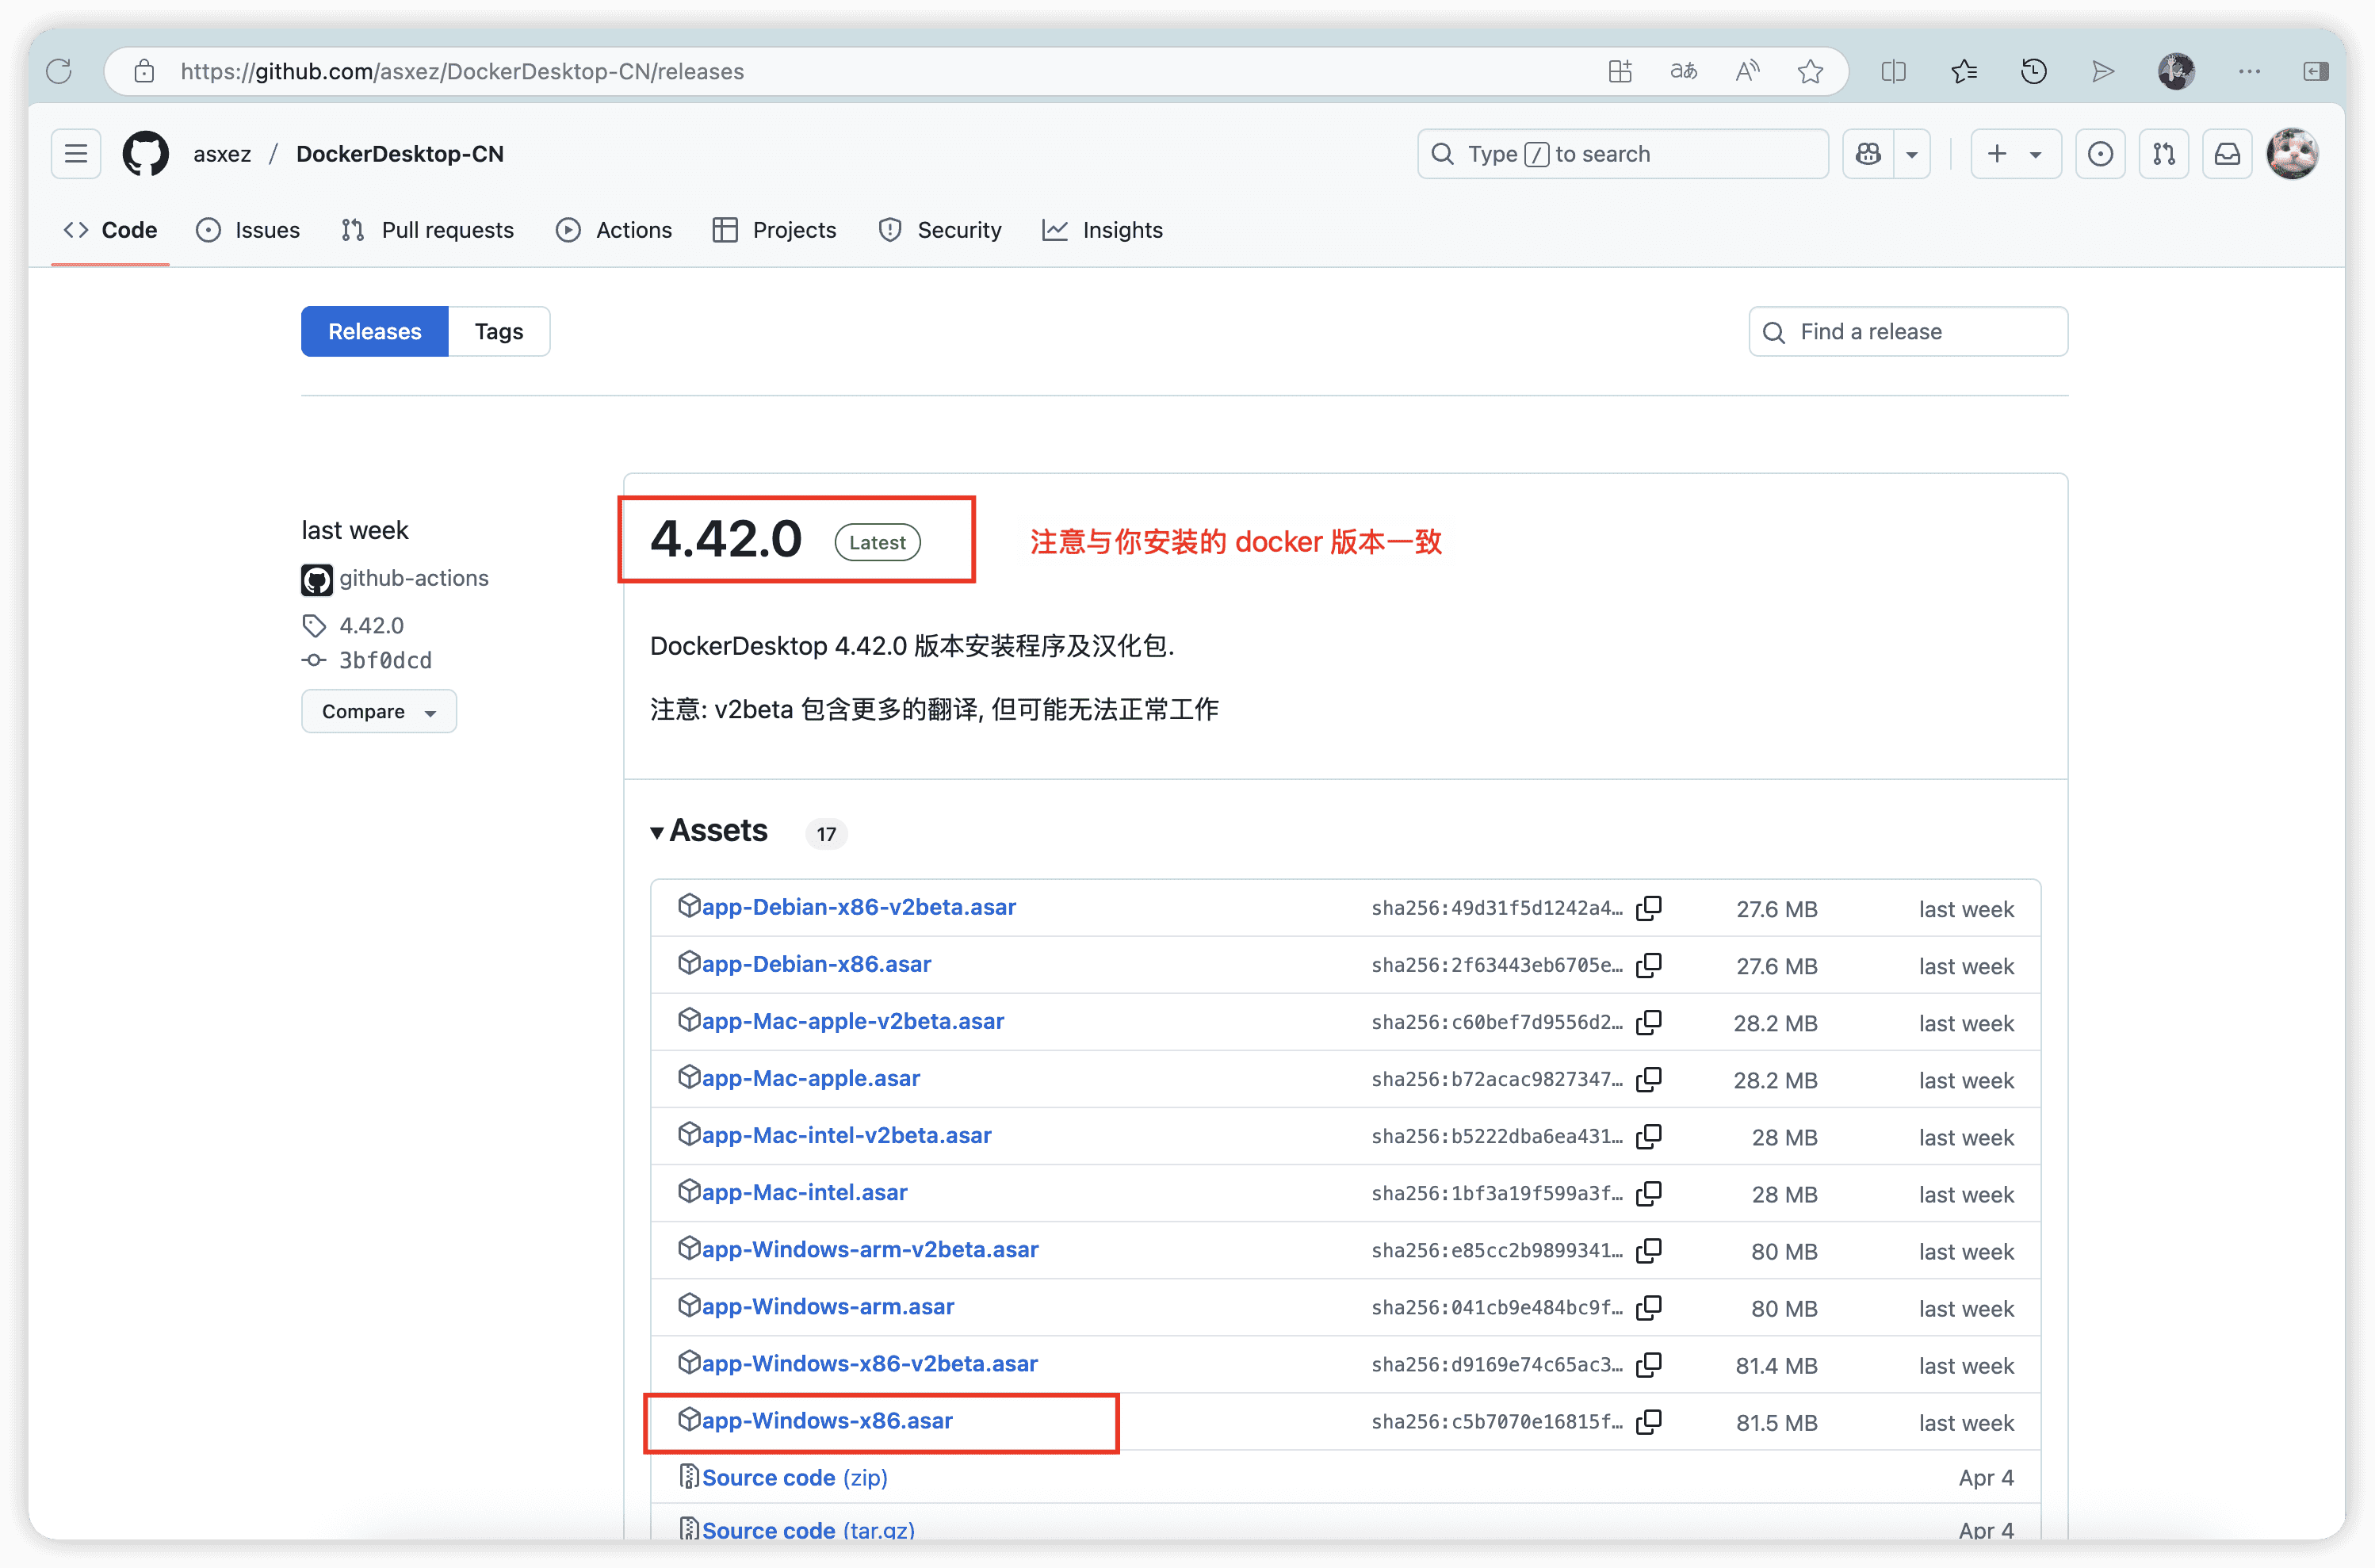Click the read aloud icon in address bar

click(x=1747, y=71)
